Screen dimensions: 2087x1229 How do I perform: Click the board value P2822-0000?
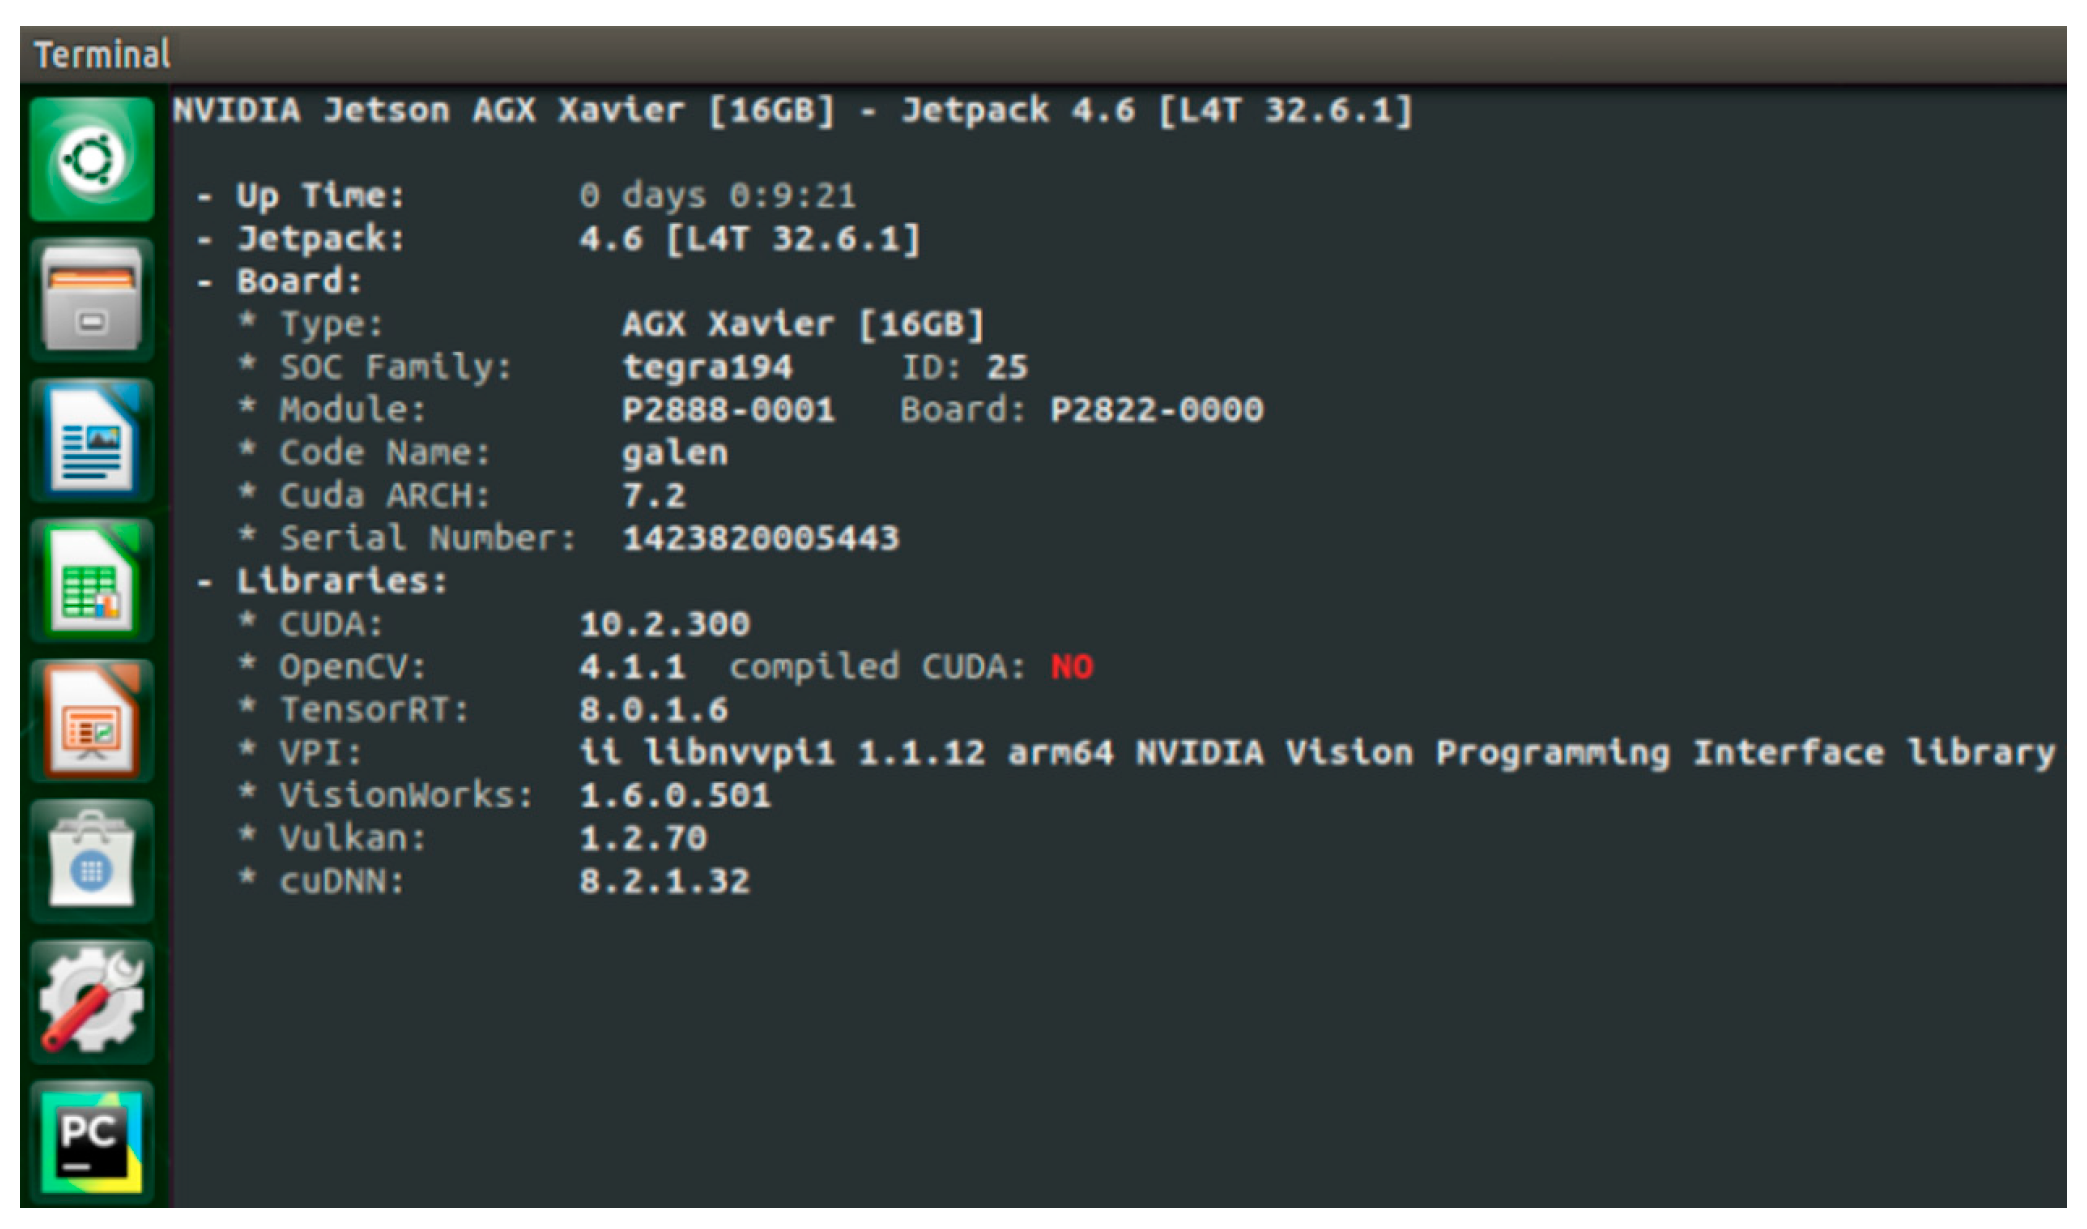[x=1156, y=410]
